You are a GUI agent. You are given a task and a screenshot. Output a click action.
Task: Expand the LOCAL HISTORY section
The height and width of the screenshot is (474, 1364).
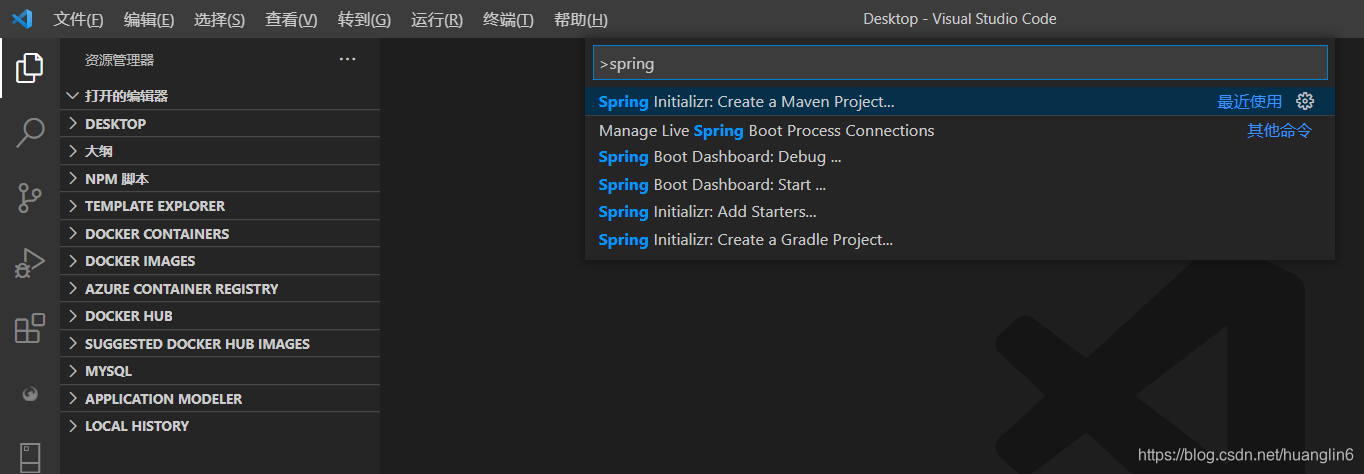220,426
